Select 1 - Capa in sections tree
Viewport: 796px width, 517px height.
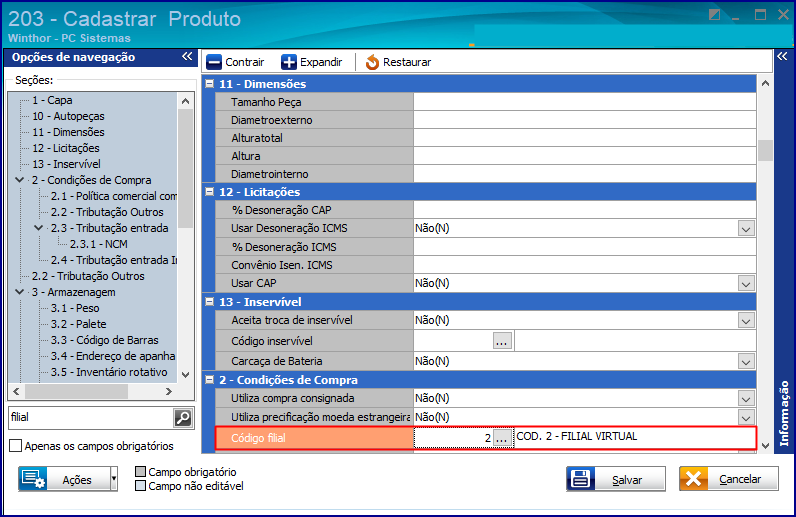click(52, 100)
